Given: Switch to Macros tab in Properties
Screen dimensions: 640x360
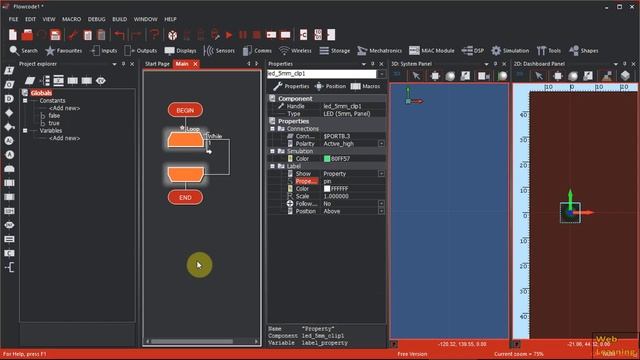Looking at the screenshot, I should tap(365, 86).
